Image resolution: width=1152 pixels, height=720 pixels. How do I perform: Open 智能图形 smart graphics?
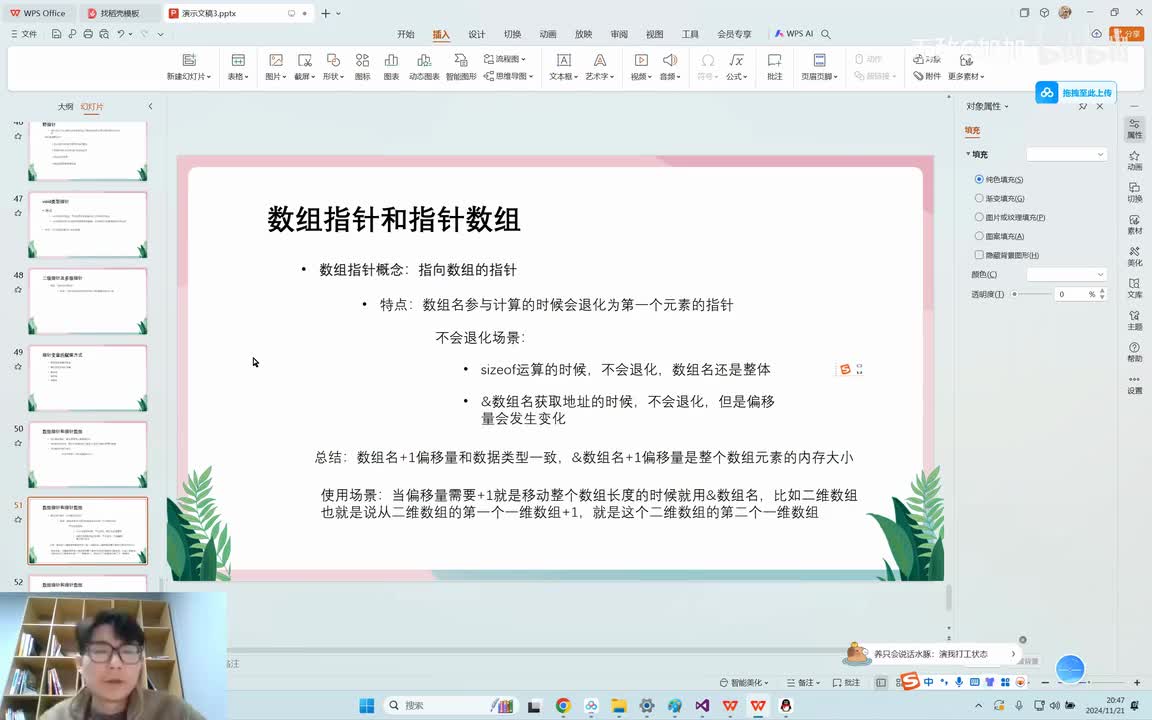(x=461, y=66)
